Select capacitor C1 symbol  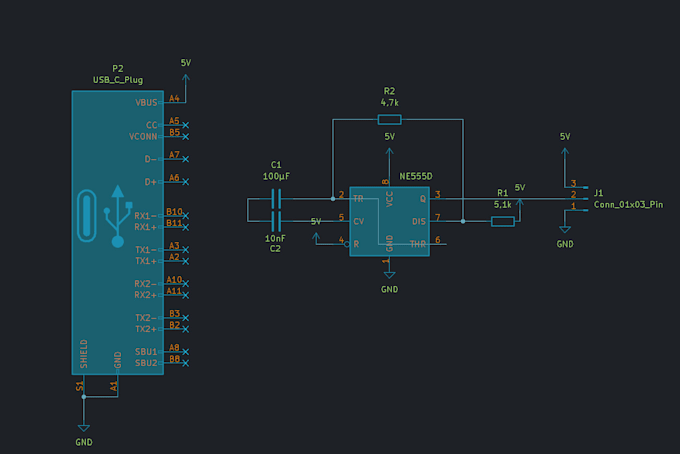tap(276, 199)
